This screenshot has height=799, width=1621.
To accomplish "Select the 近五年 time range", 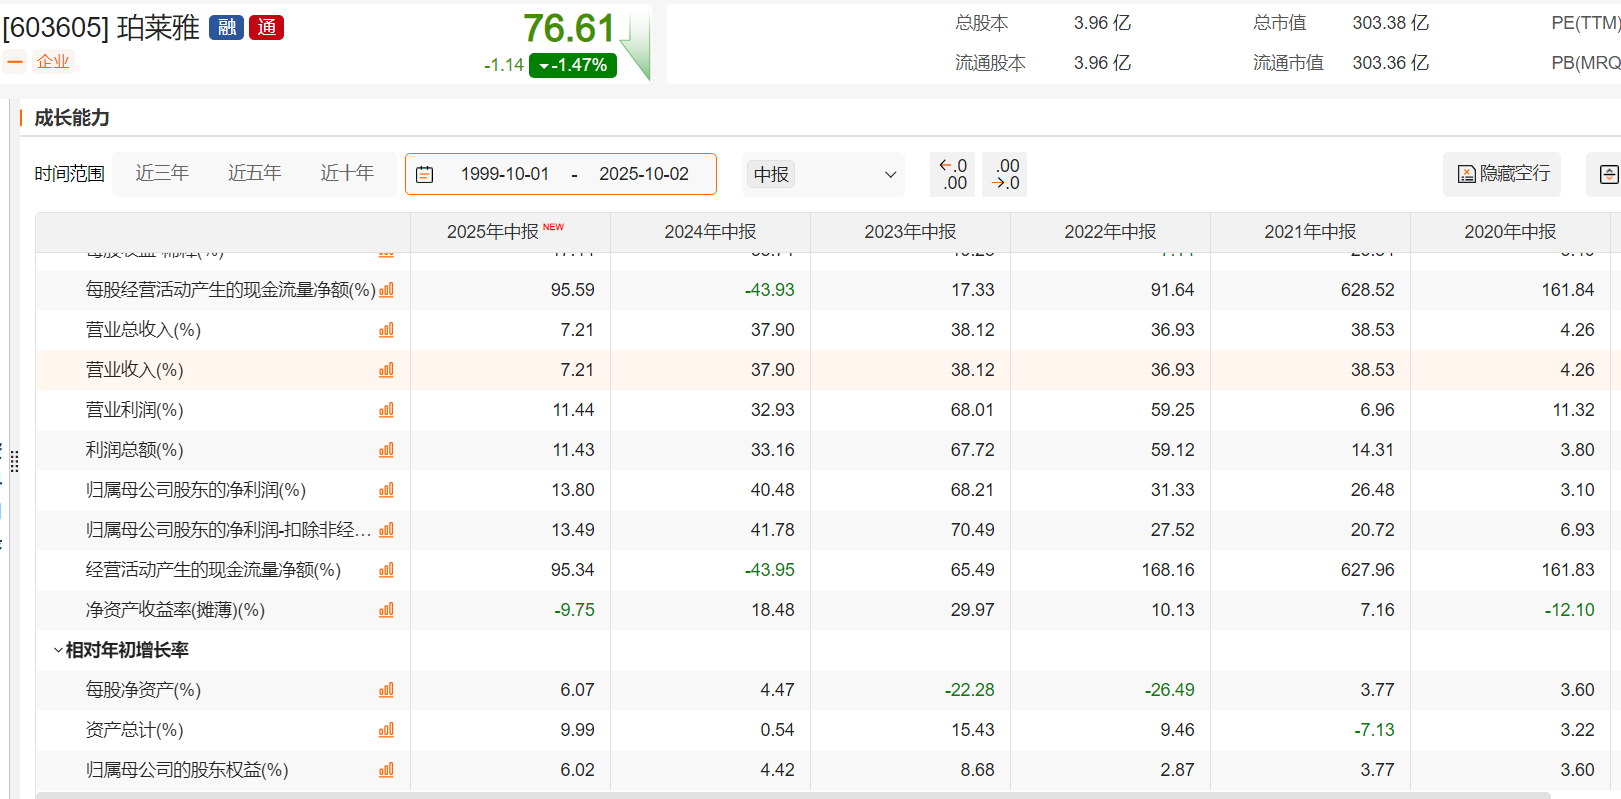I will 254,173.
